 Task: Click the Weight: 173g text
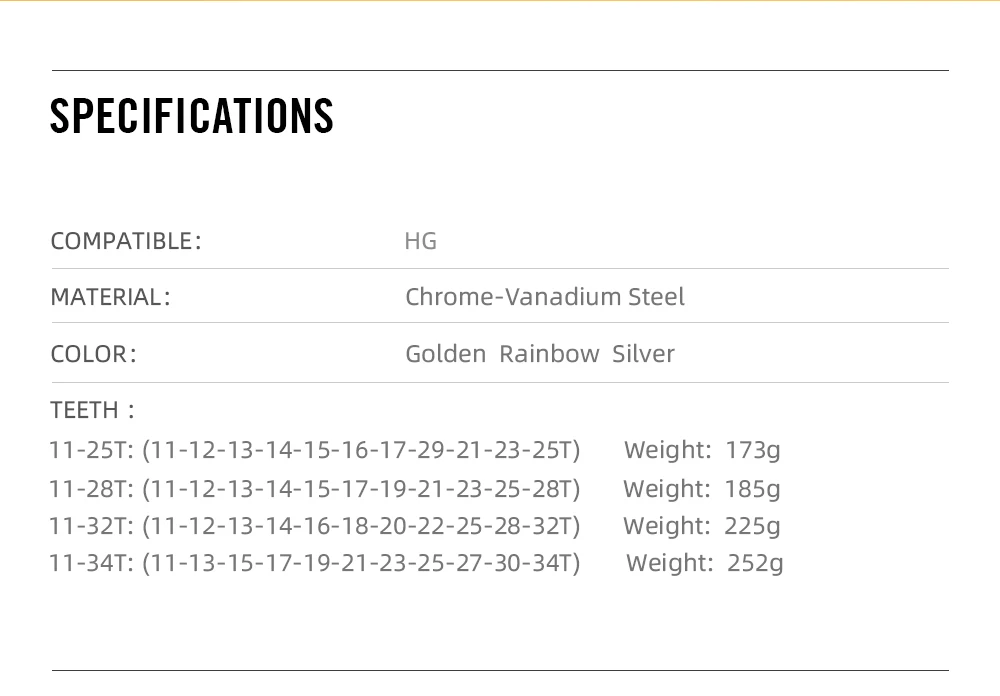tap(702, 450)
